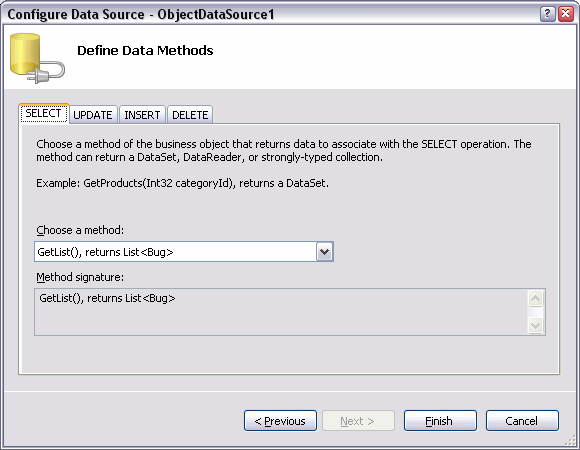This screenshot has height=450, width=580.
Task: Click the "Choose a method:" label
Action: point(80,230)
